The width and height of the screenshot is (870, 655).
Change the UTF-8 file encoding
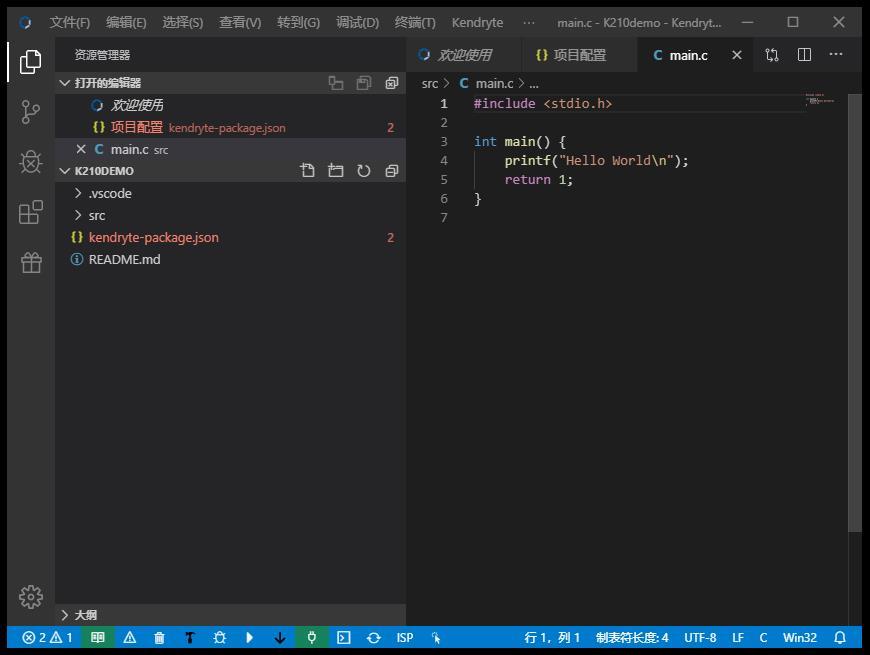pyautogui.click(x=700, y=638)
